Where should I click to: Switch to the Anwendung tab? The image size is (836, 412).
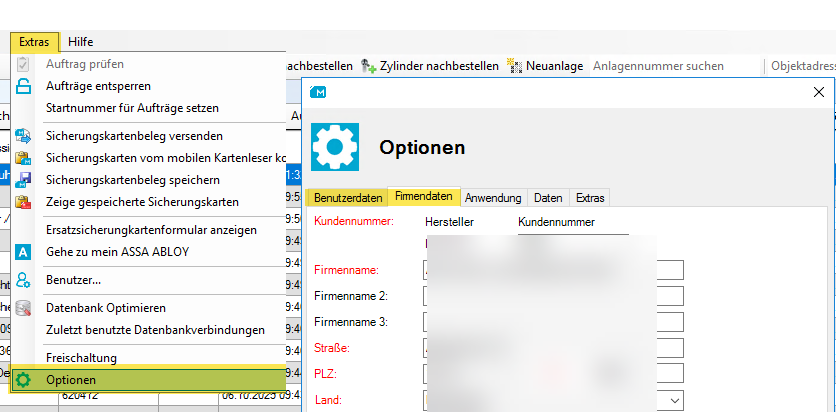click(493, 197)
